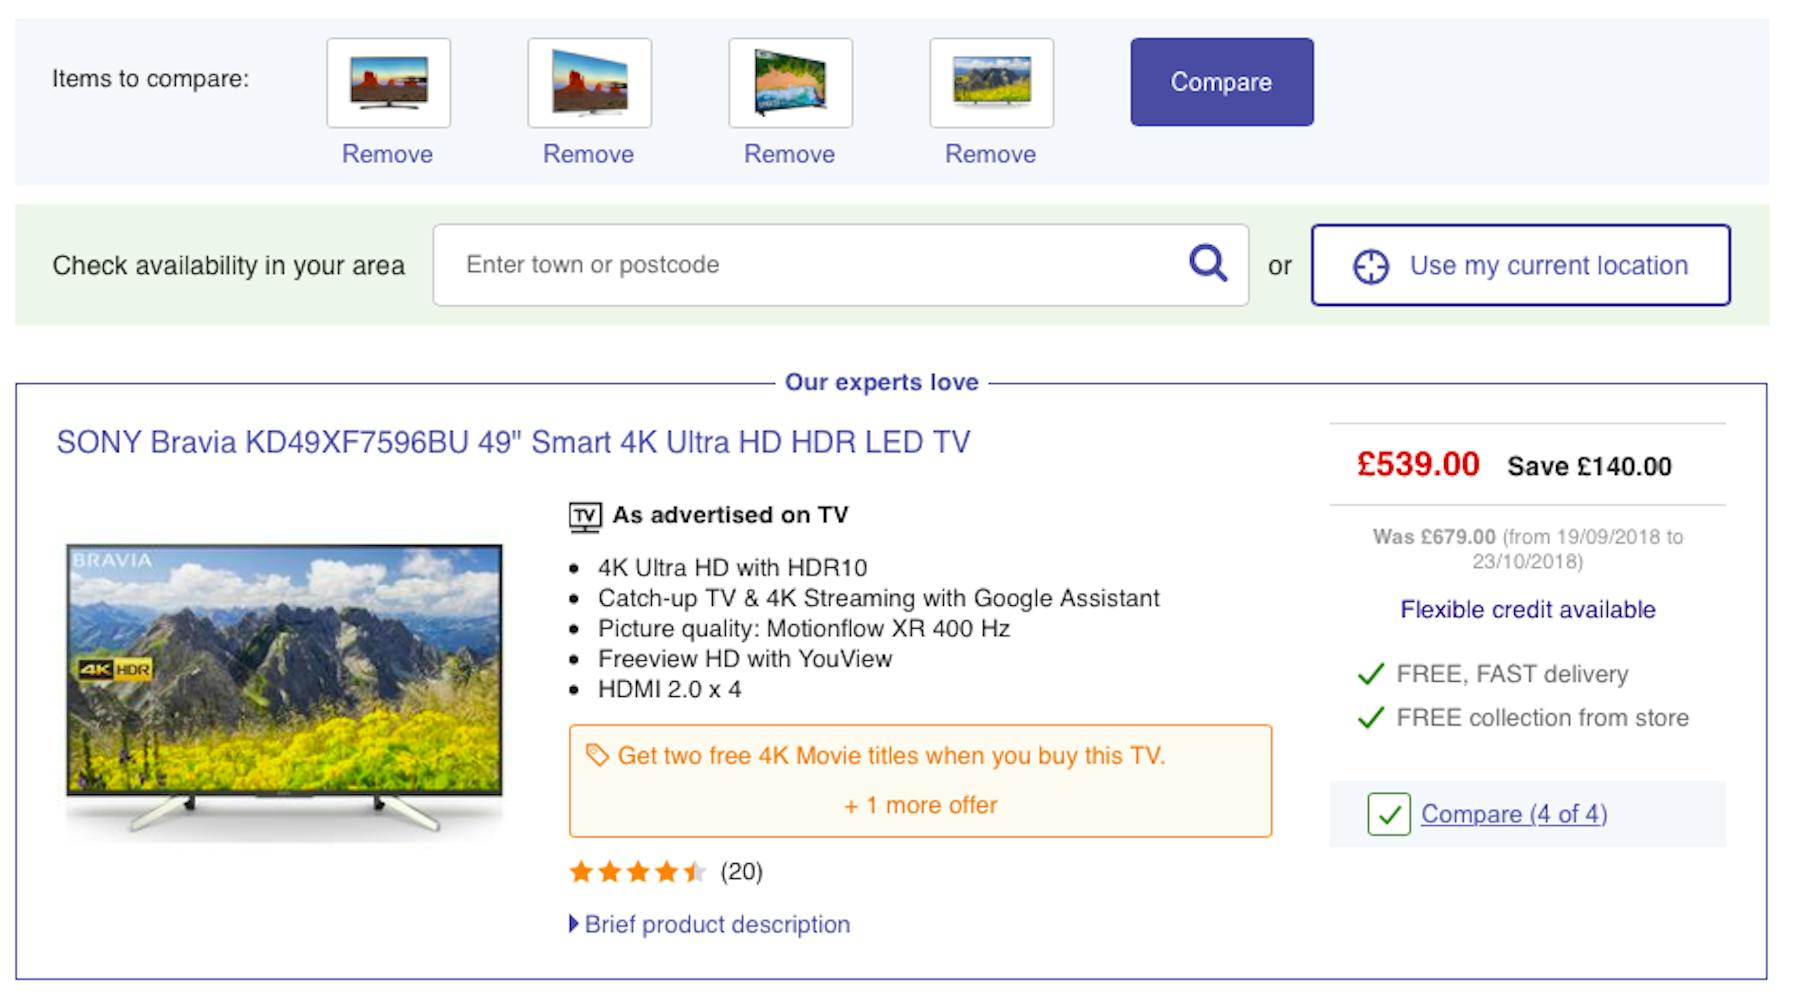Click Use my current location button
Screen dimensions: 1800x1001
(1521, 265)
